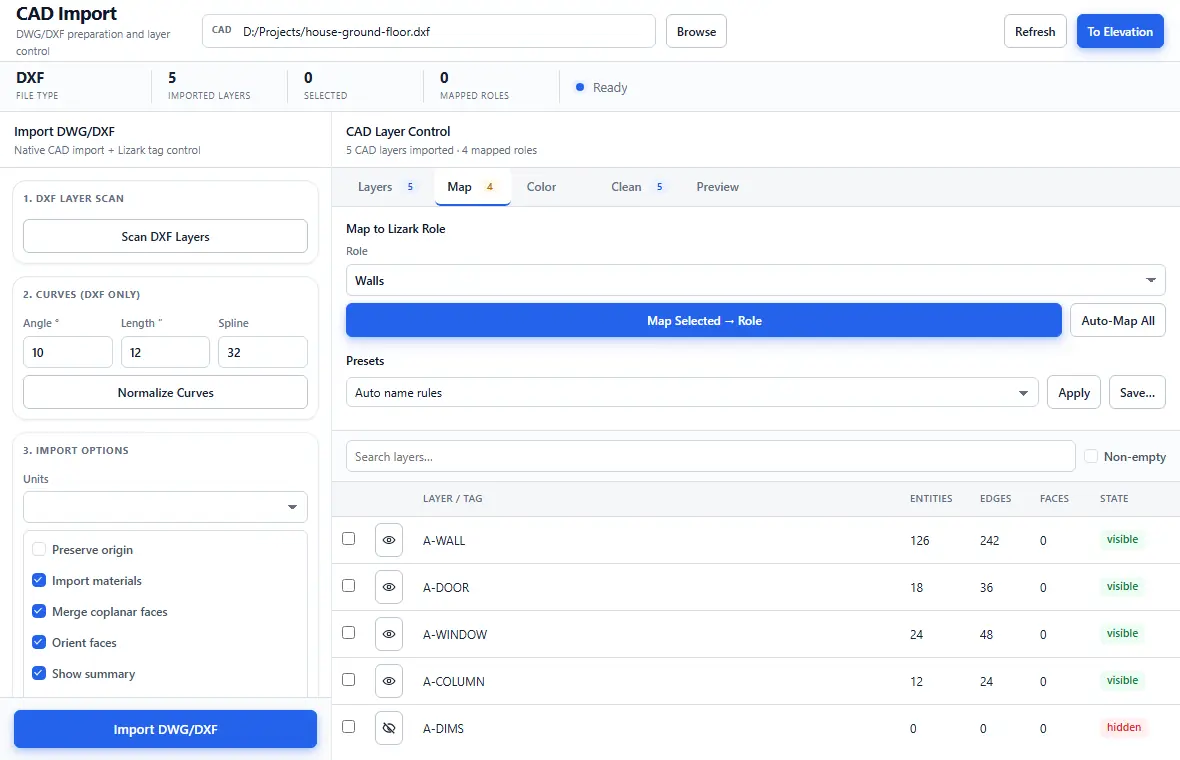
Task: Uncheck Merge coplanar faces
Action: point(39,611)
